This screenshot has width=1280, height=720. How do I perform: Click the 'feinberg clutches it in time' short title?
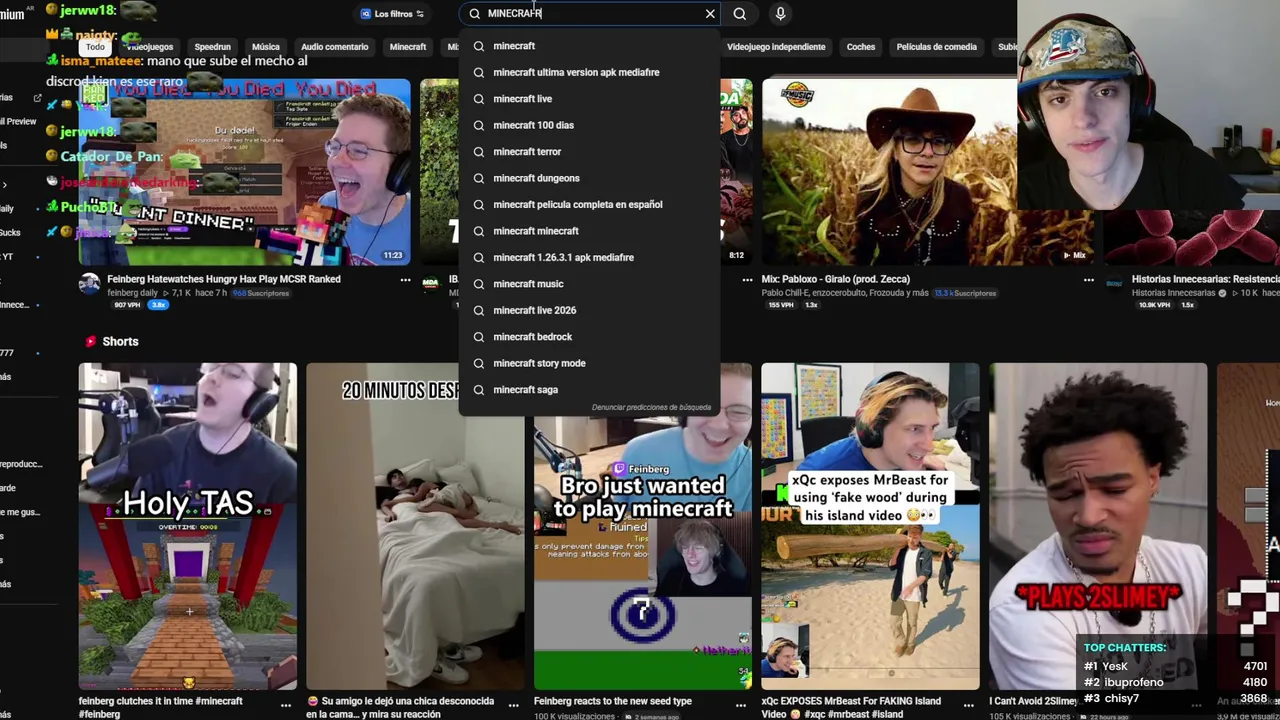(160, 707)
